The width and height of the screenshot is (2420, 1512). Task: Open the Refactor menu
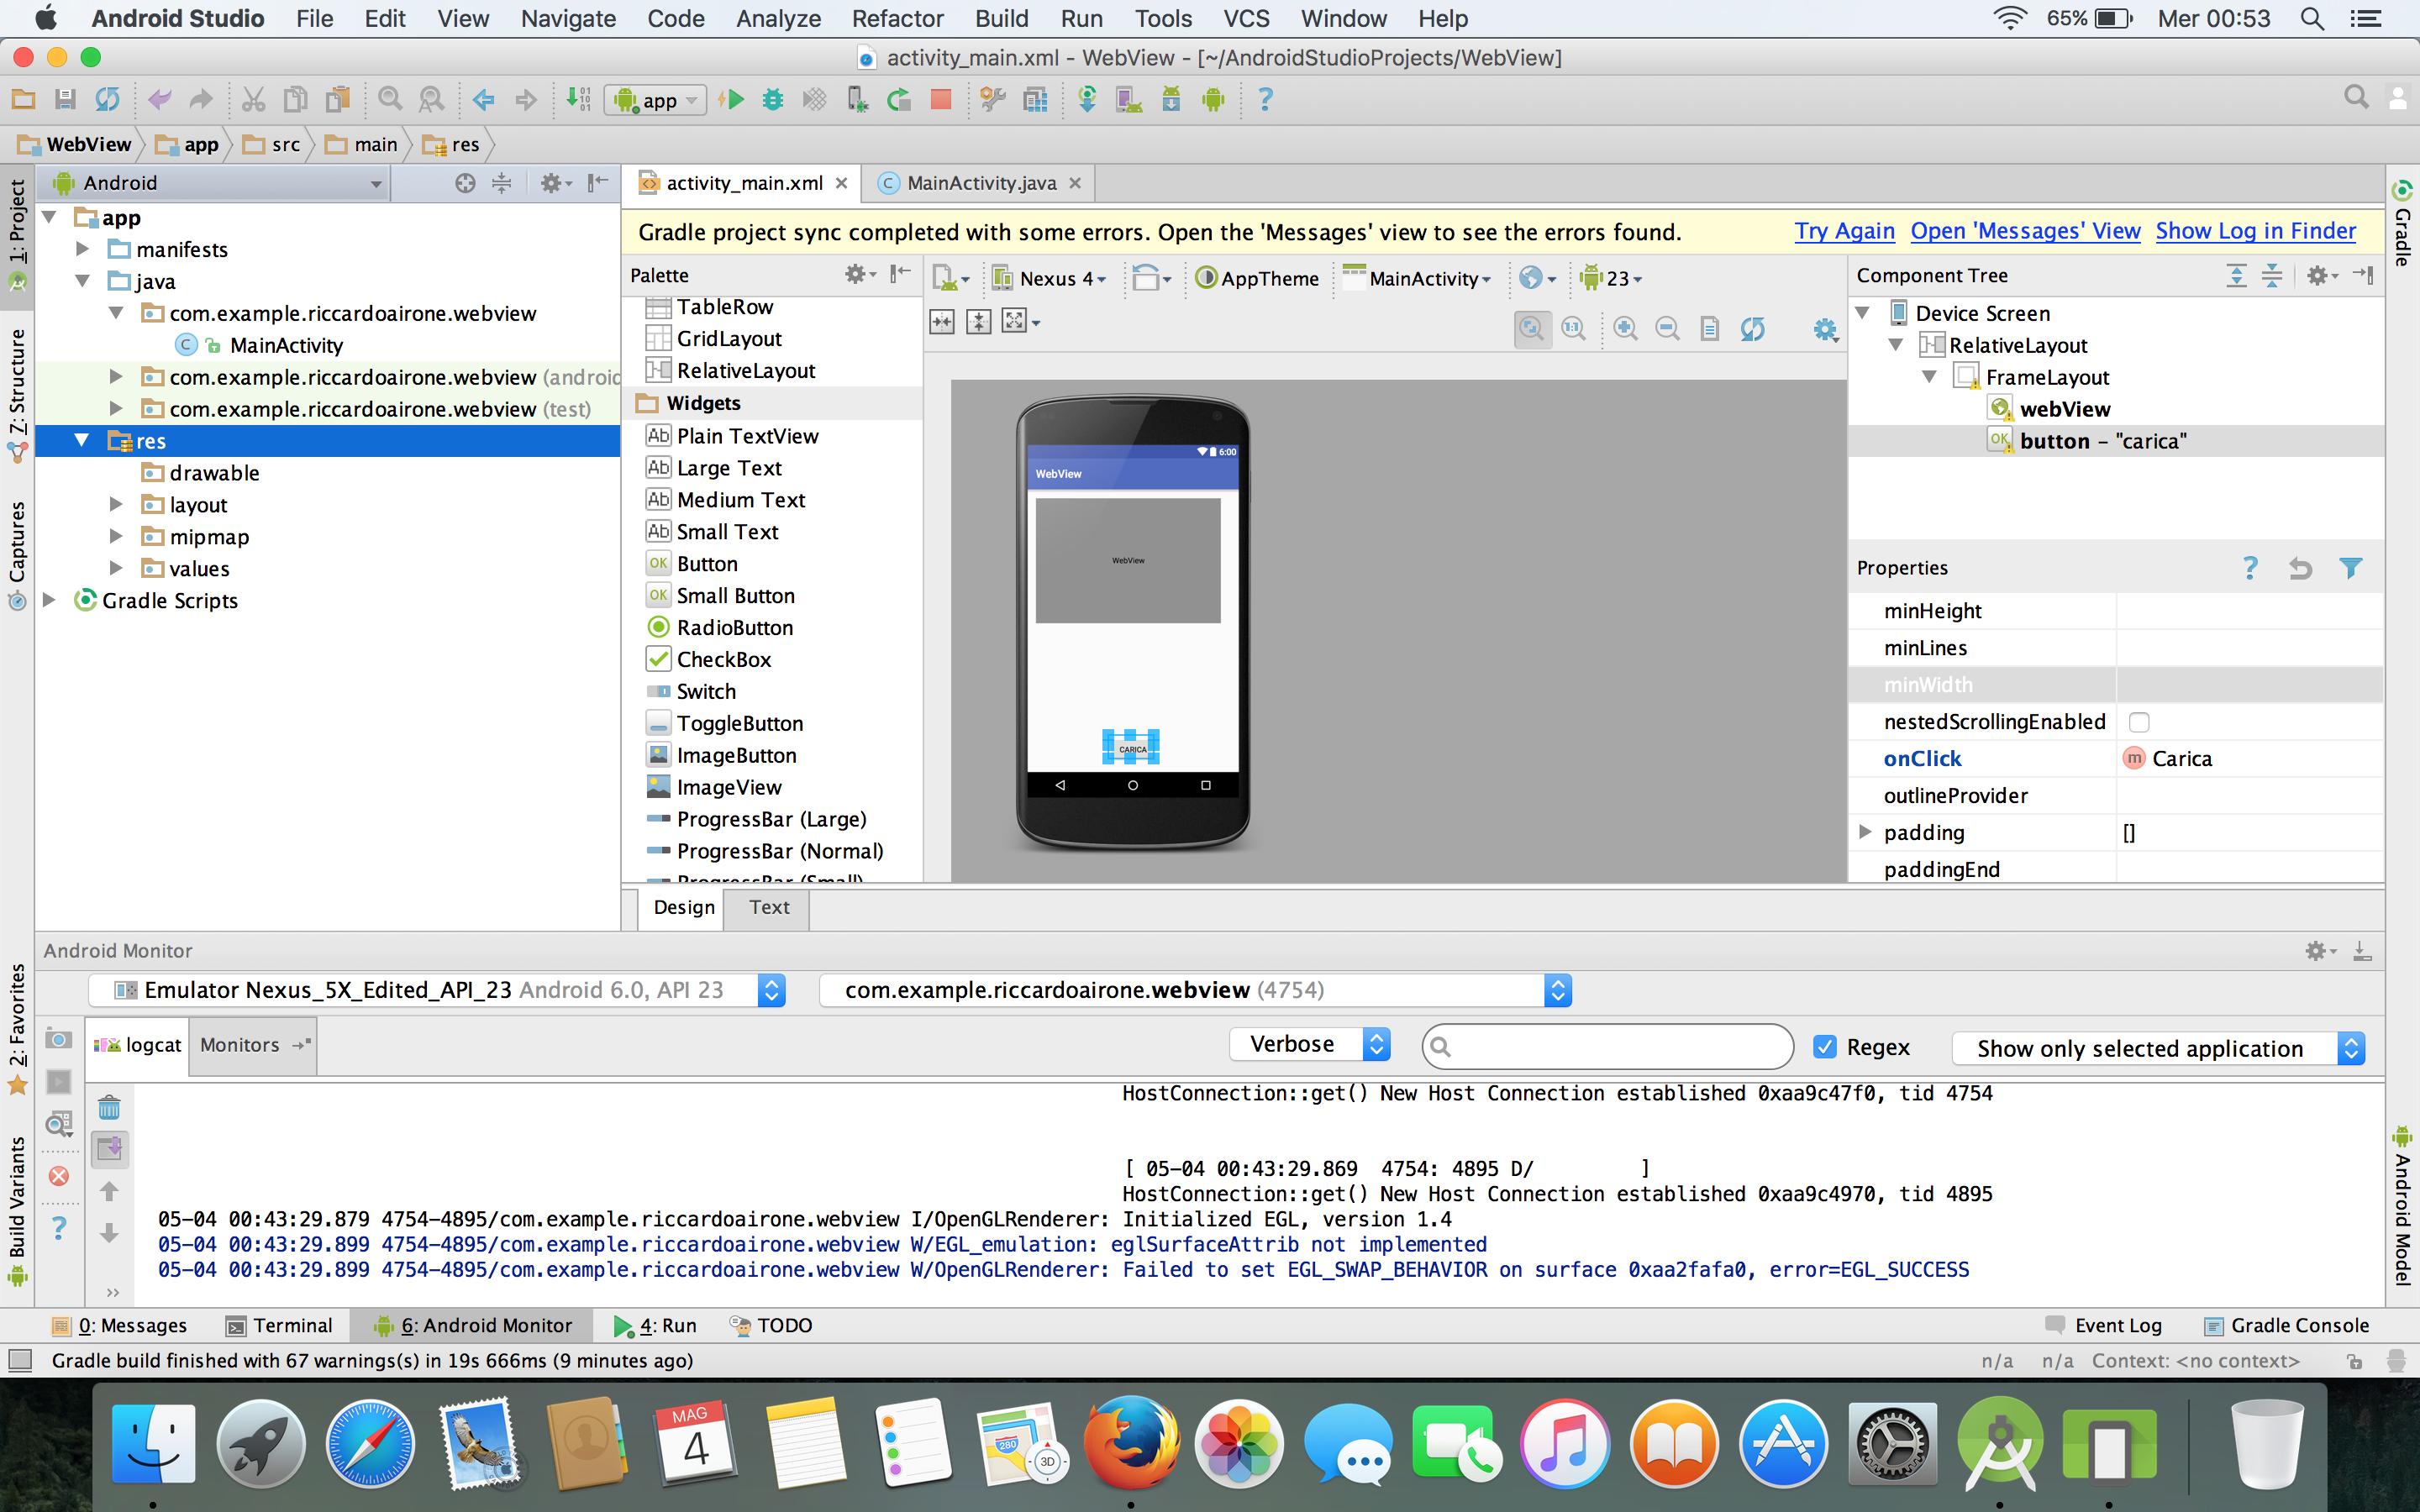[x=897, y=18]
